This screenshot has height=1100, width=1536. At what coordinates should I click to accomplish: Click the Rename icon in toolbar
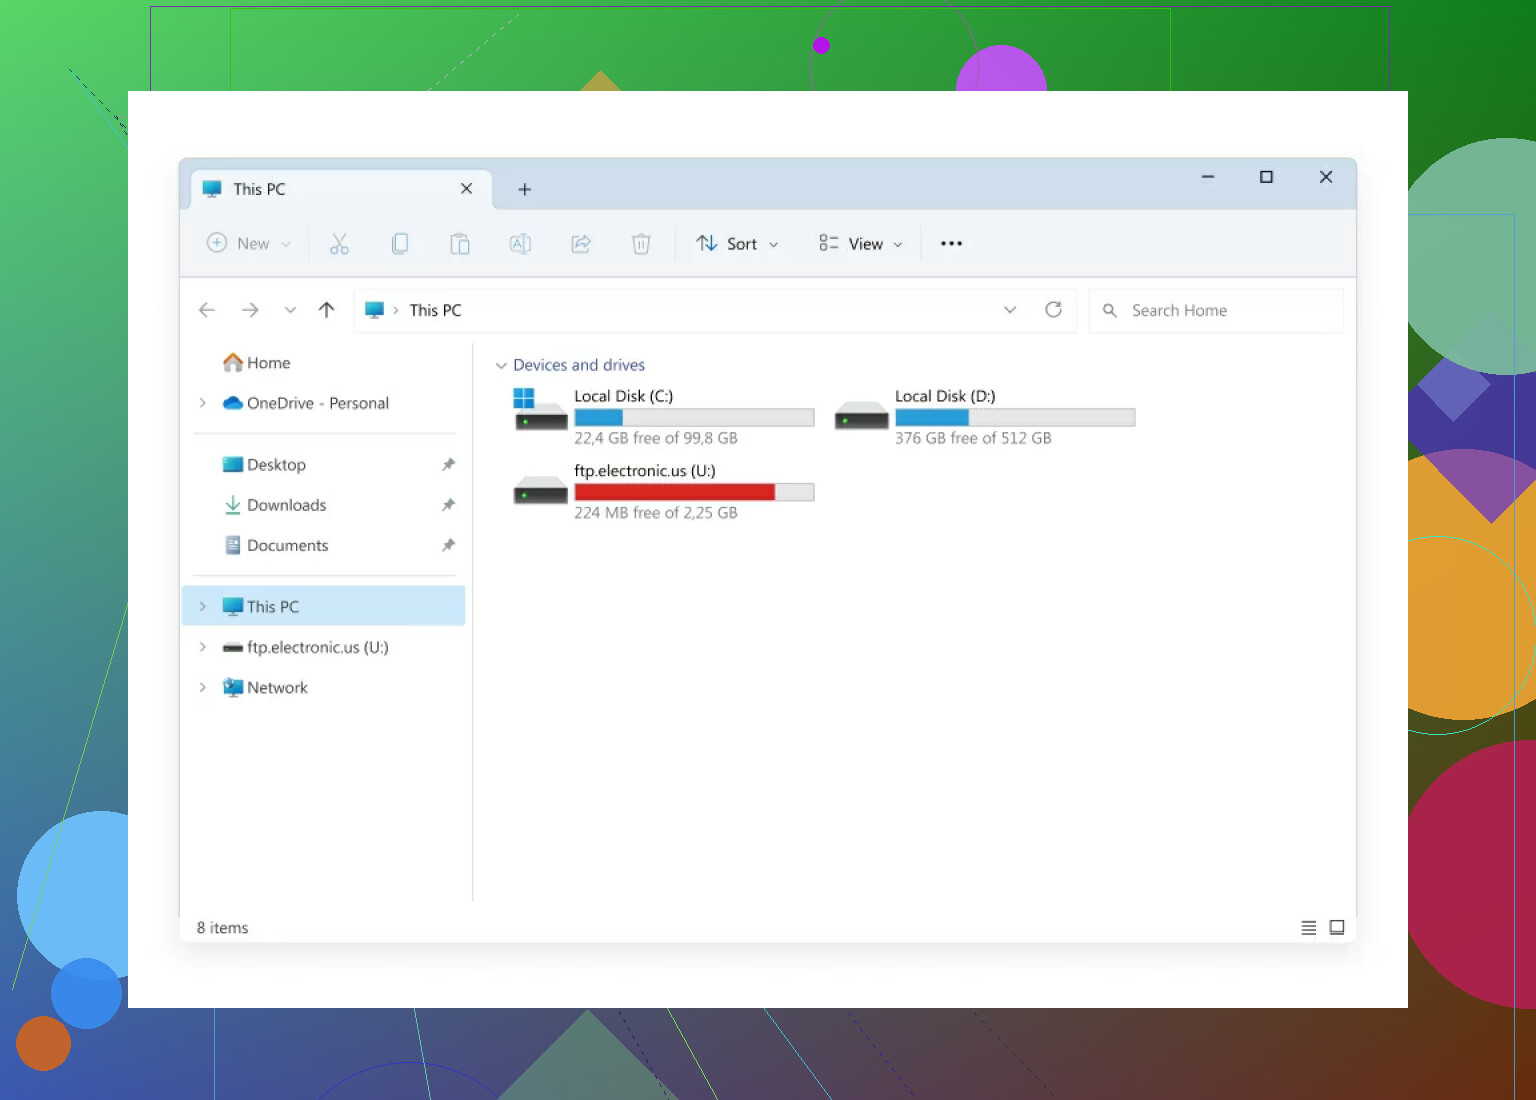[520, 244]
